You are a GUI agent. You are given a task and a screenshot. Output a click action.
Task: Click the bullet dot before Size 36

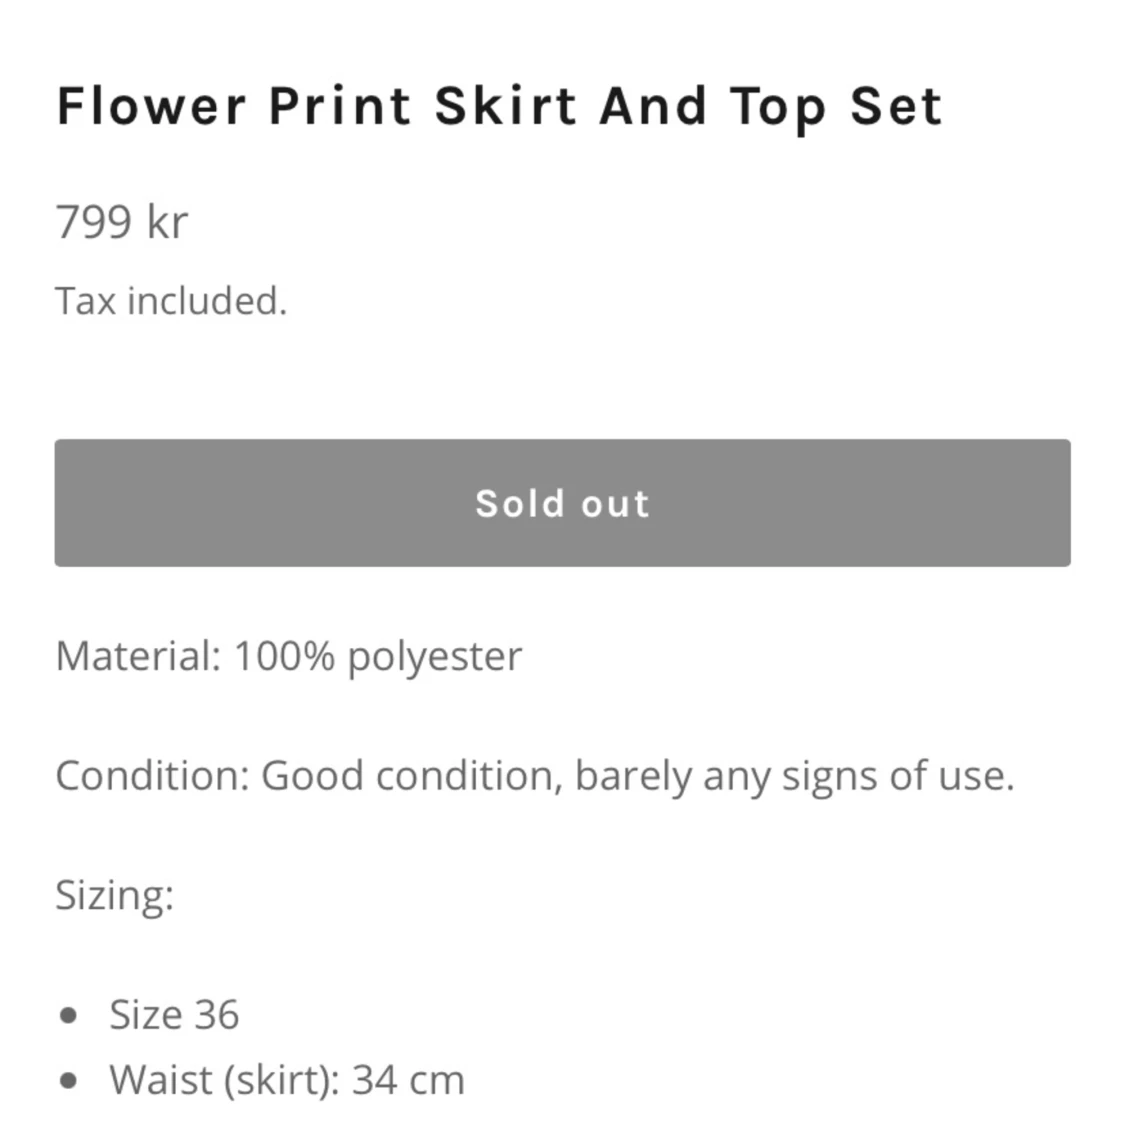coord(69,1015)
